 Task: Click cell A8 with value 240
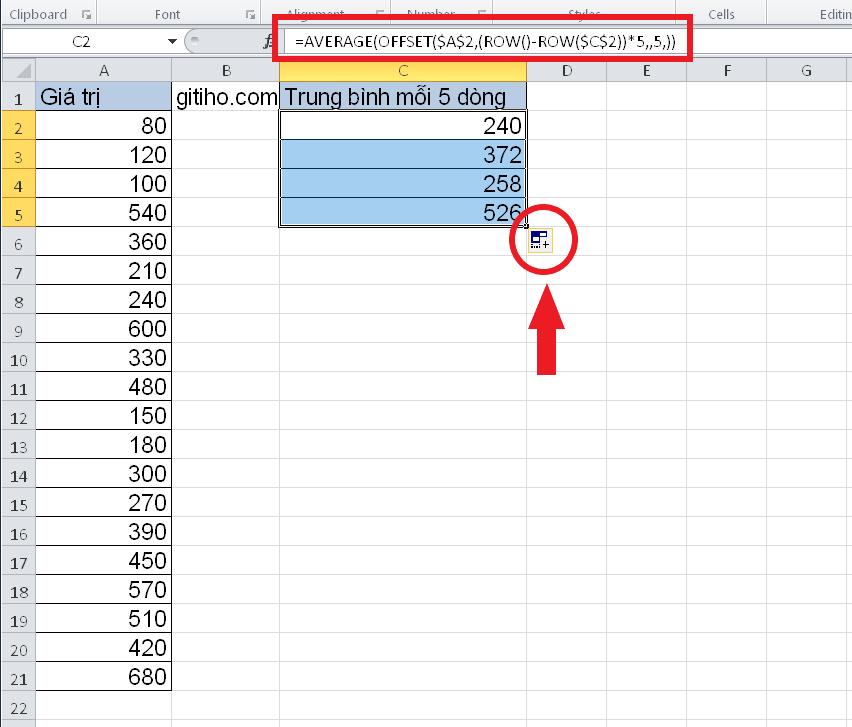point(104,299)
